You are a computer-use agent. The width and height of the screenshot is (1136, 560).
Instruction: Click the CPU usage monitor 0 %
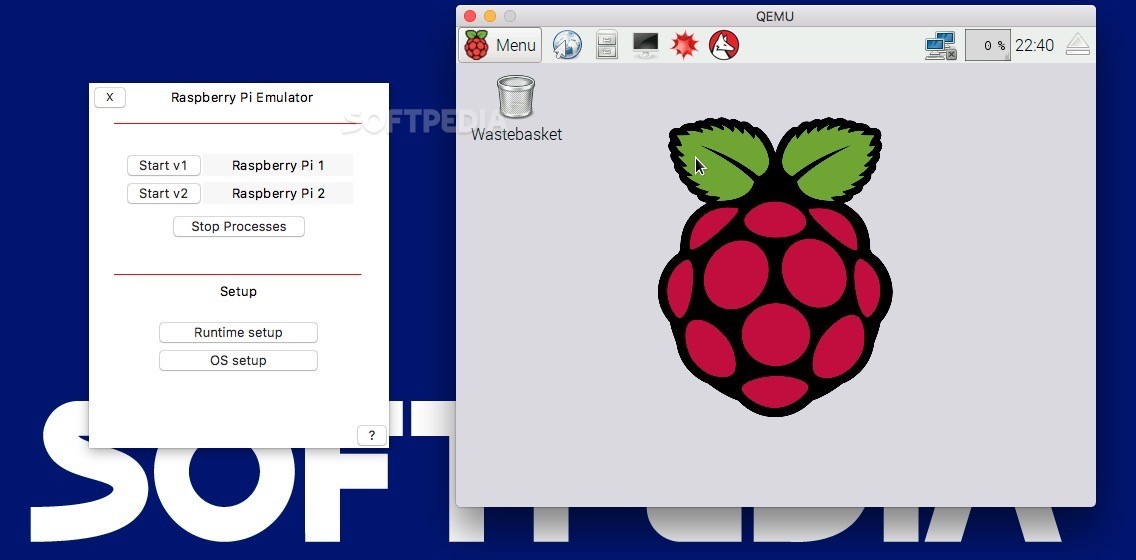[987, 45]
